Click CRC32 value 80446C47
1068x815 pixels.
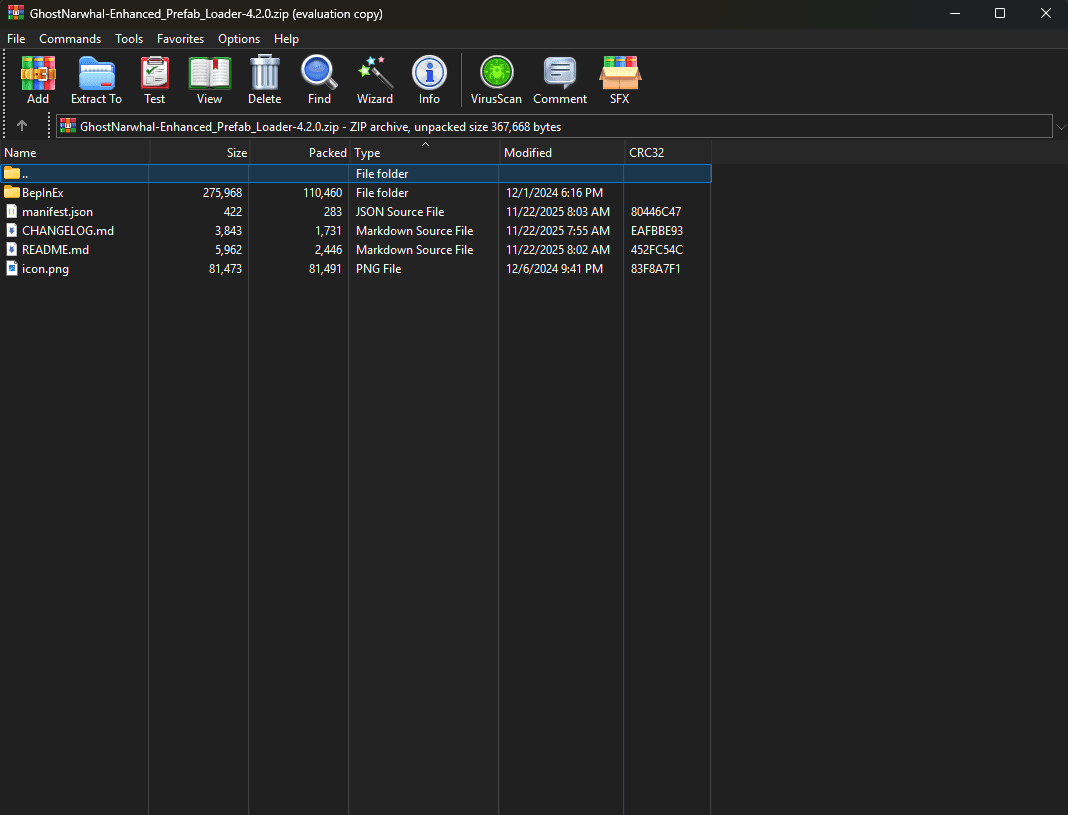(656, 212)
